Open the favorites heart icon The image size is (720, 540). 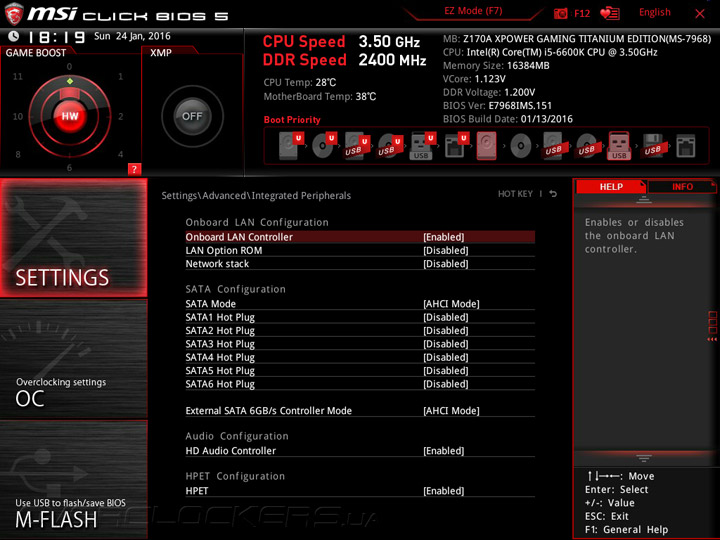pyautogui.click(x=609, y=13)
